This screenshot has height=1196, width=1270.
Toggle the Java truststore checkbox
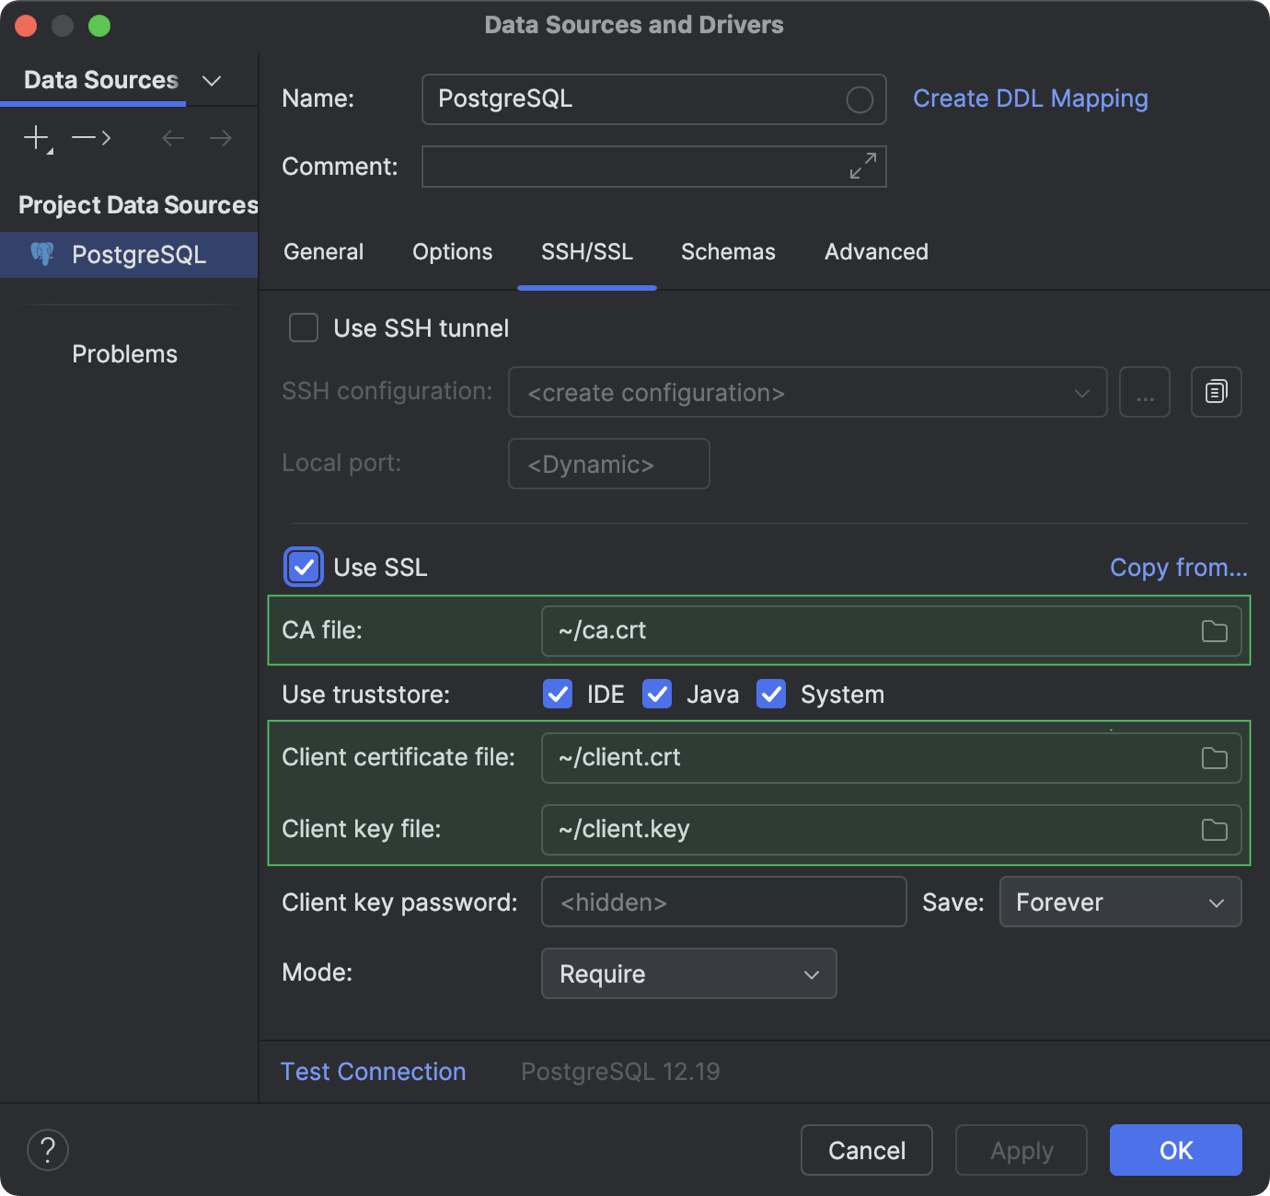[657, 694]
